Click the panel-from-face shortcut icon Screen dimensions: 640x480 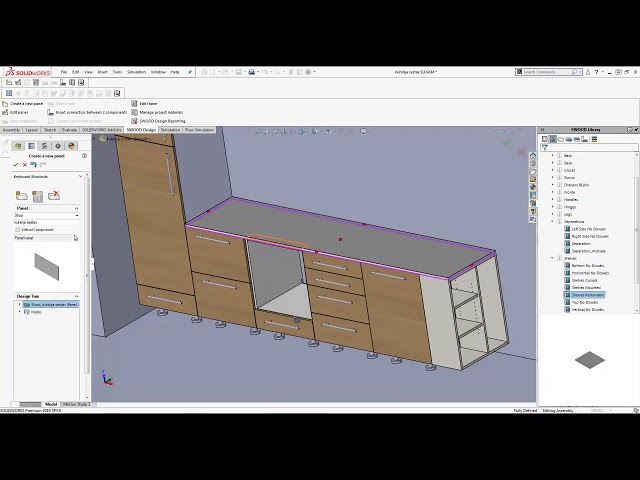(22, 196)
